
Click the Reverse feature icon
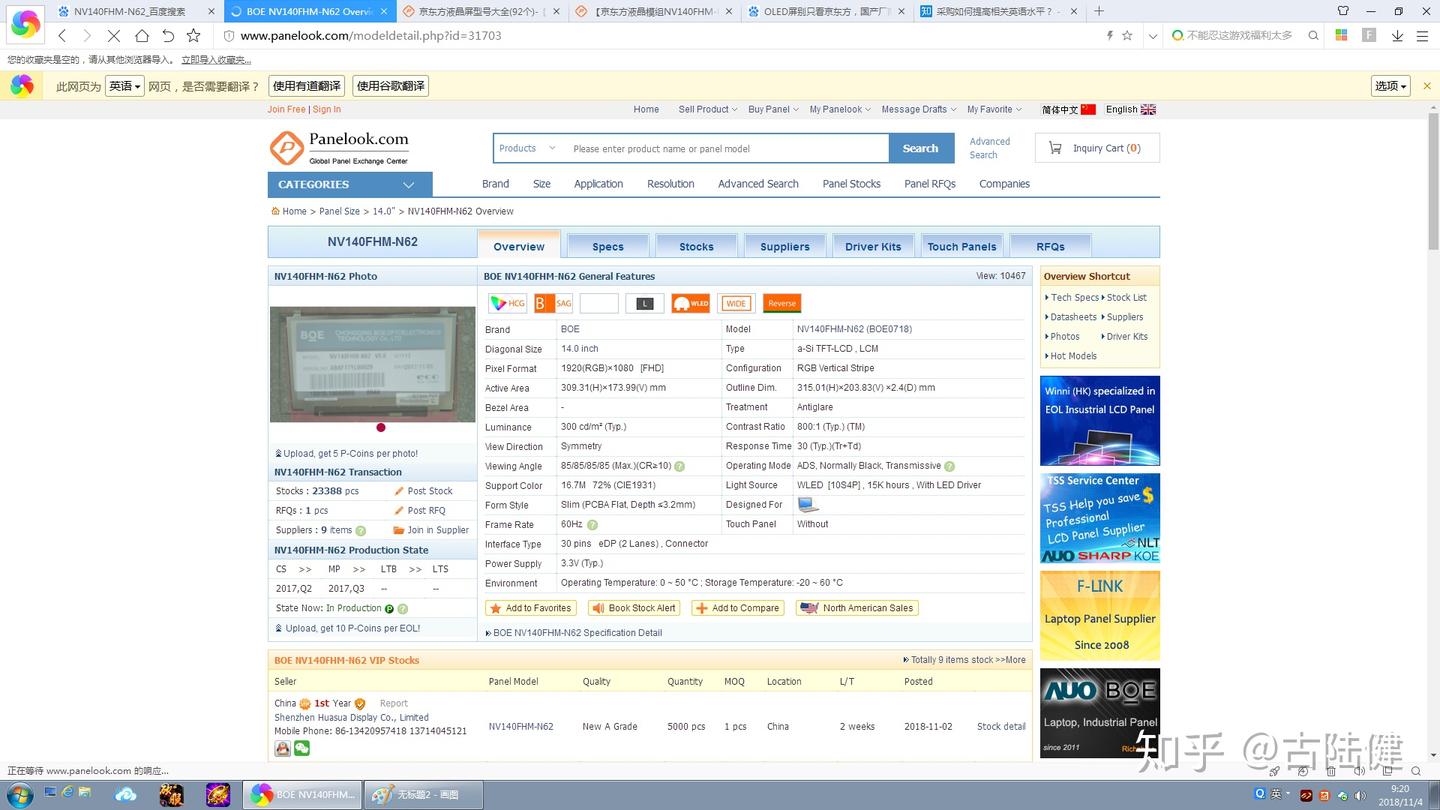click(782, 303)
